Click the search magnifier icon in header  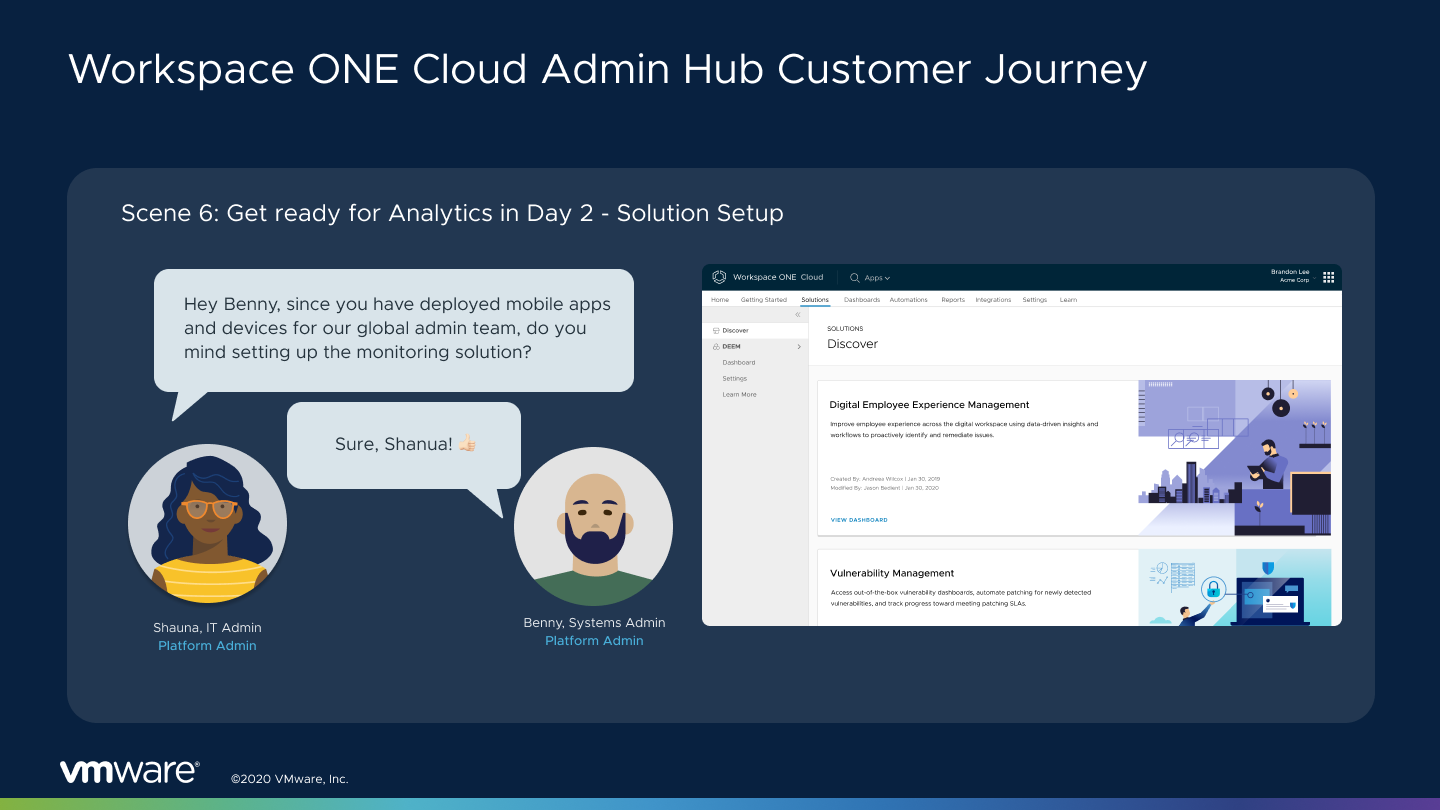855,278
